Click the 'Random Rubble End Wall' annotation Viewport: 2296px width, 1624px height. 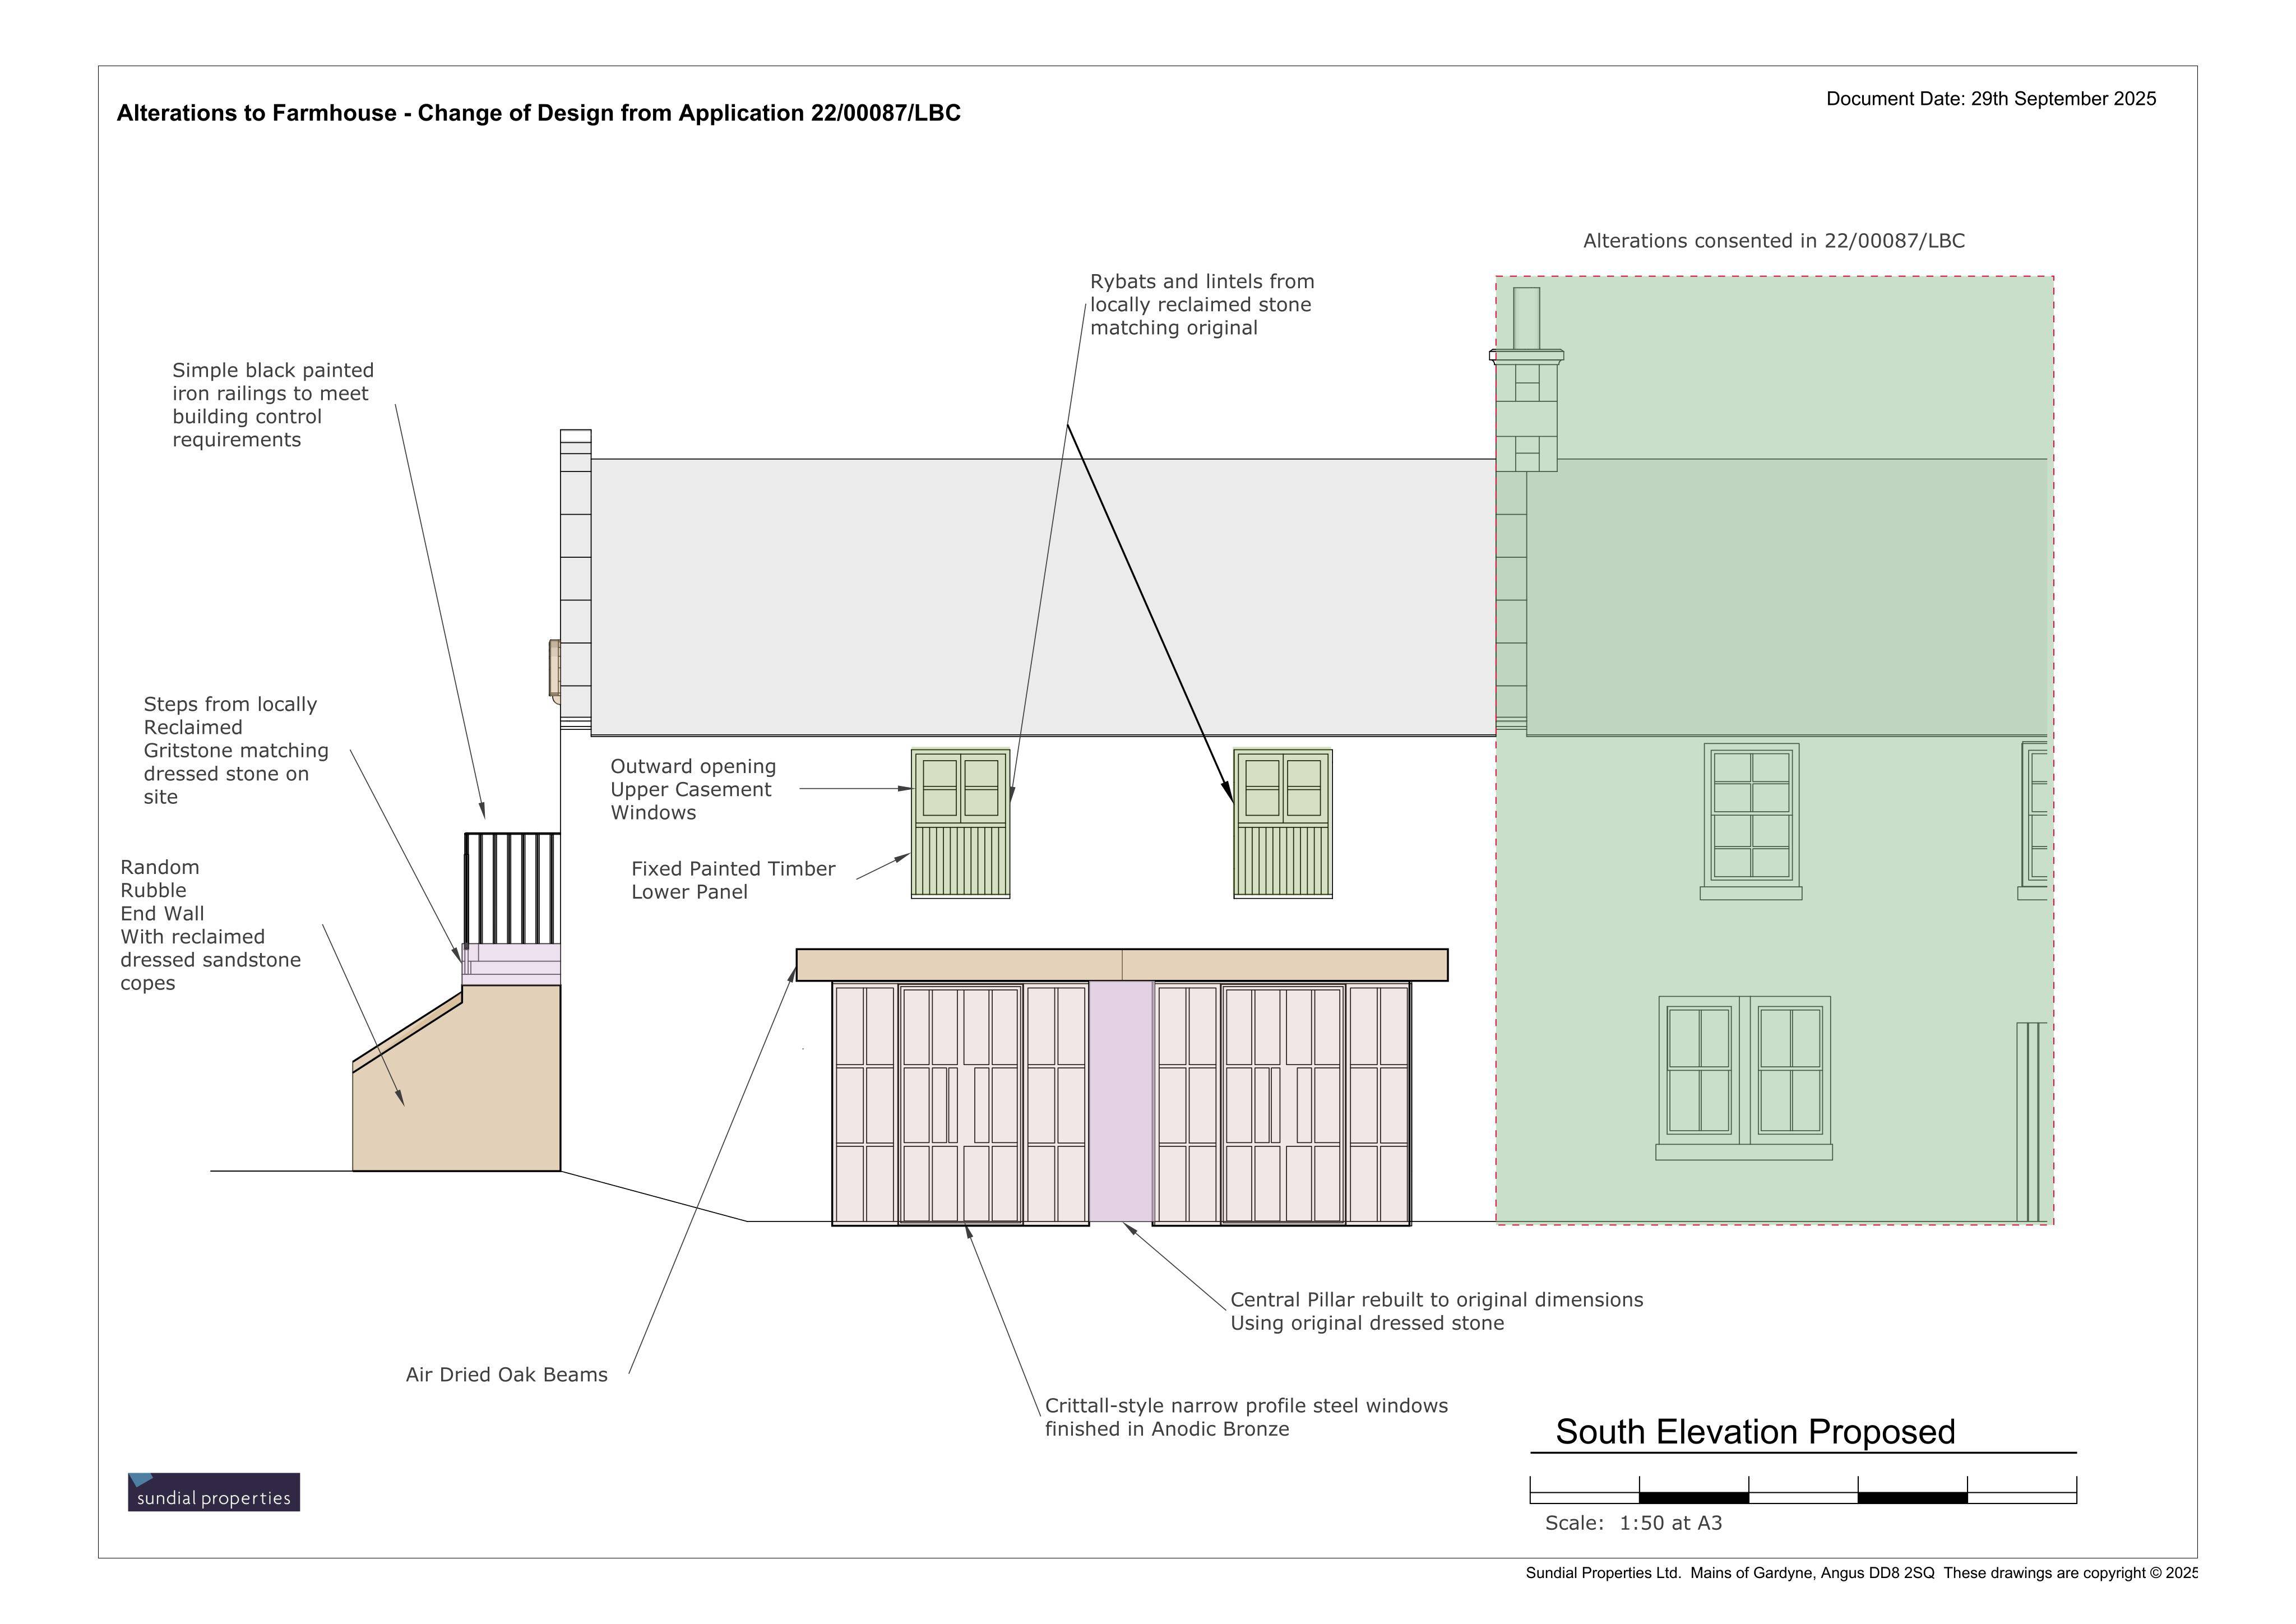pyautogui.click(x=210, y=925)
